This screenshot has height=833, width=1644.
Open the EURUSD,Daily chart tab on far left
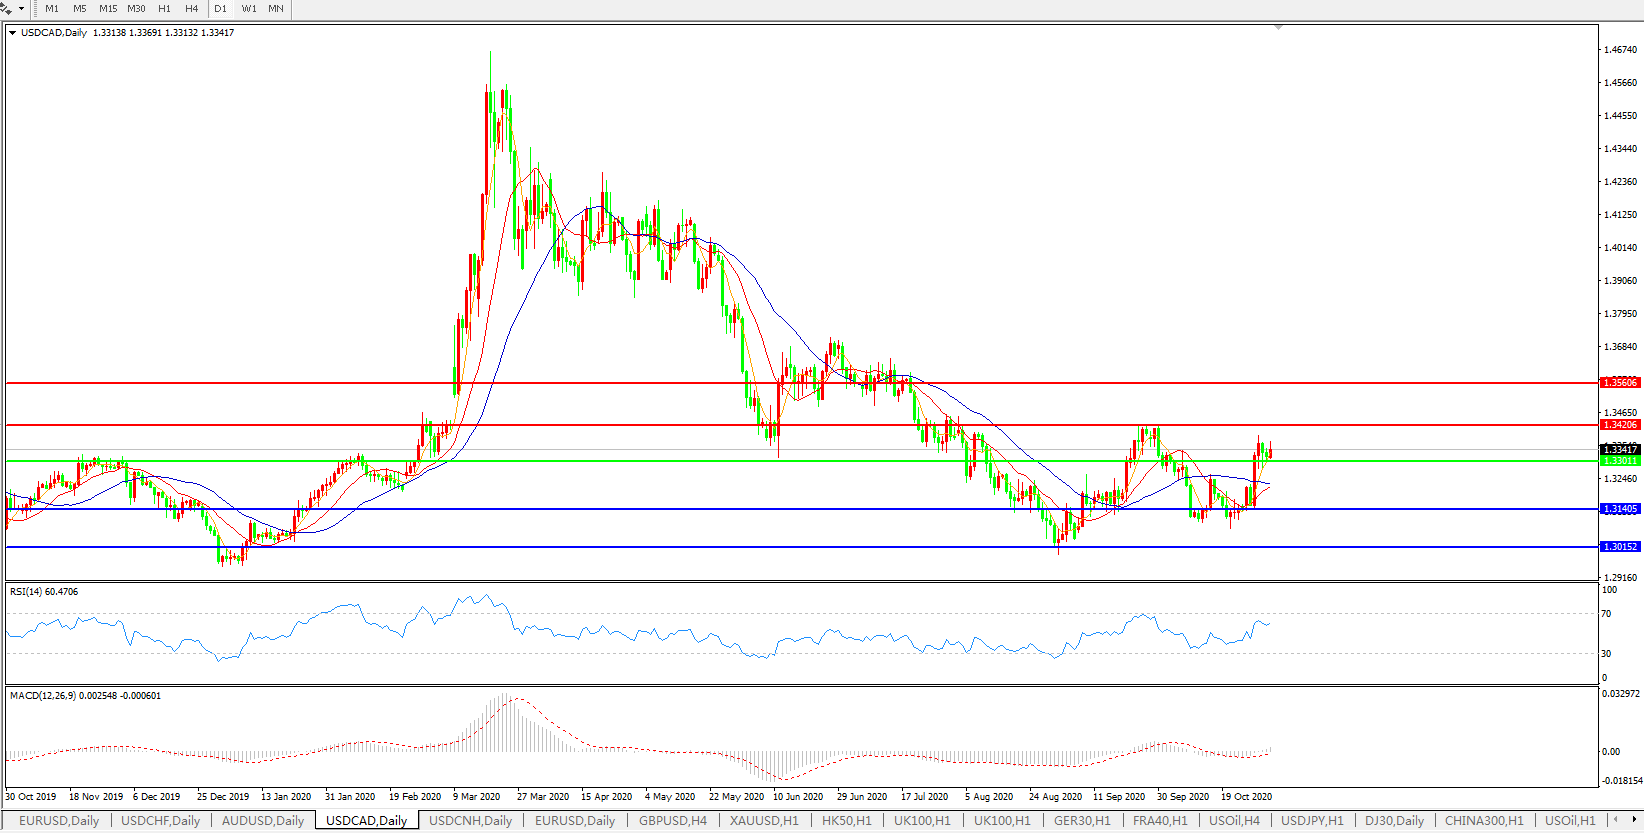[x=59, y=821]
